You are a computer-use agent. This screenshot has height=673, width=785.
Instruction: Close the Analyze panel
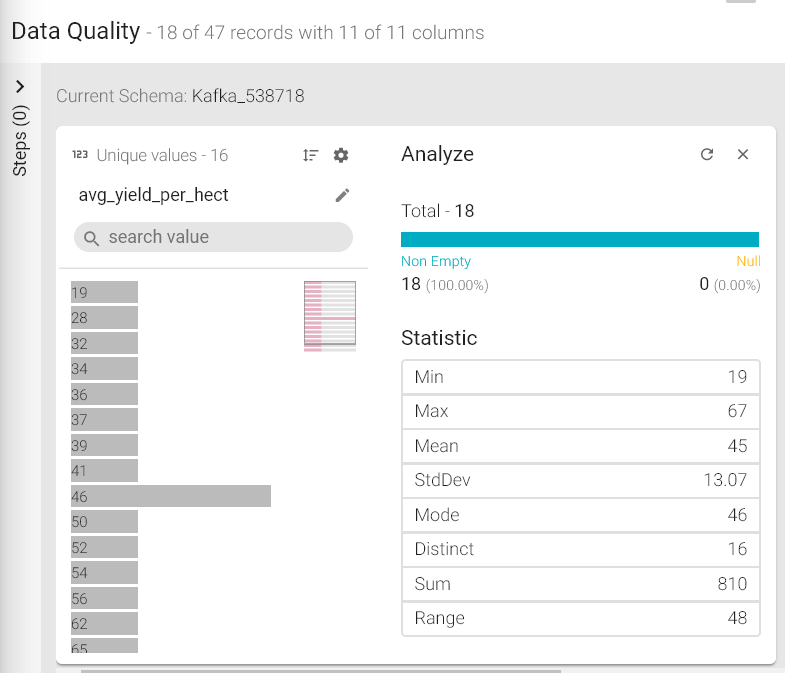click(x=743, y=154)
